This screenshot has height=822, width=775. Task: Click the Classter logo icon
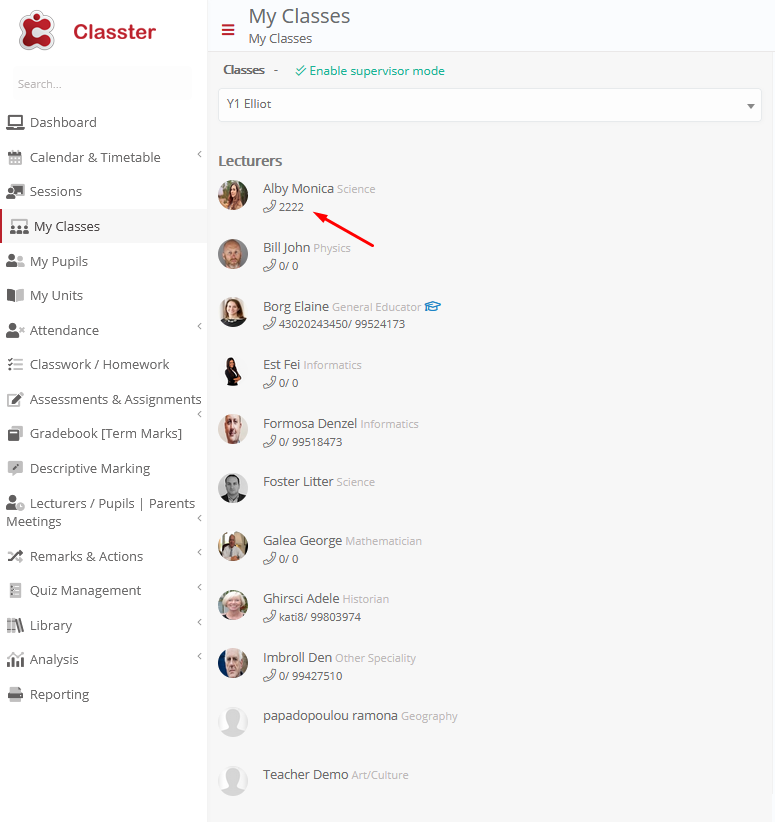(x=36, y=31)
